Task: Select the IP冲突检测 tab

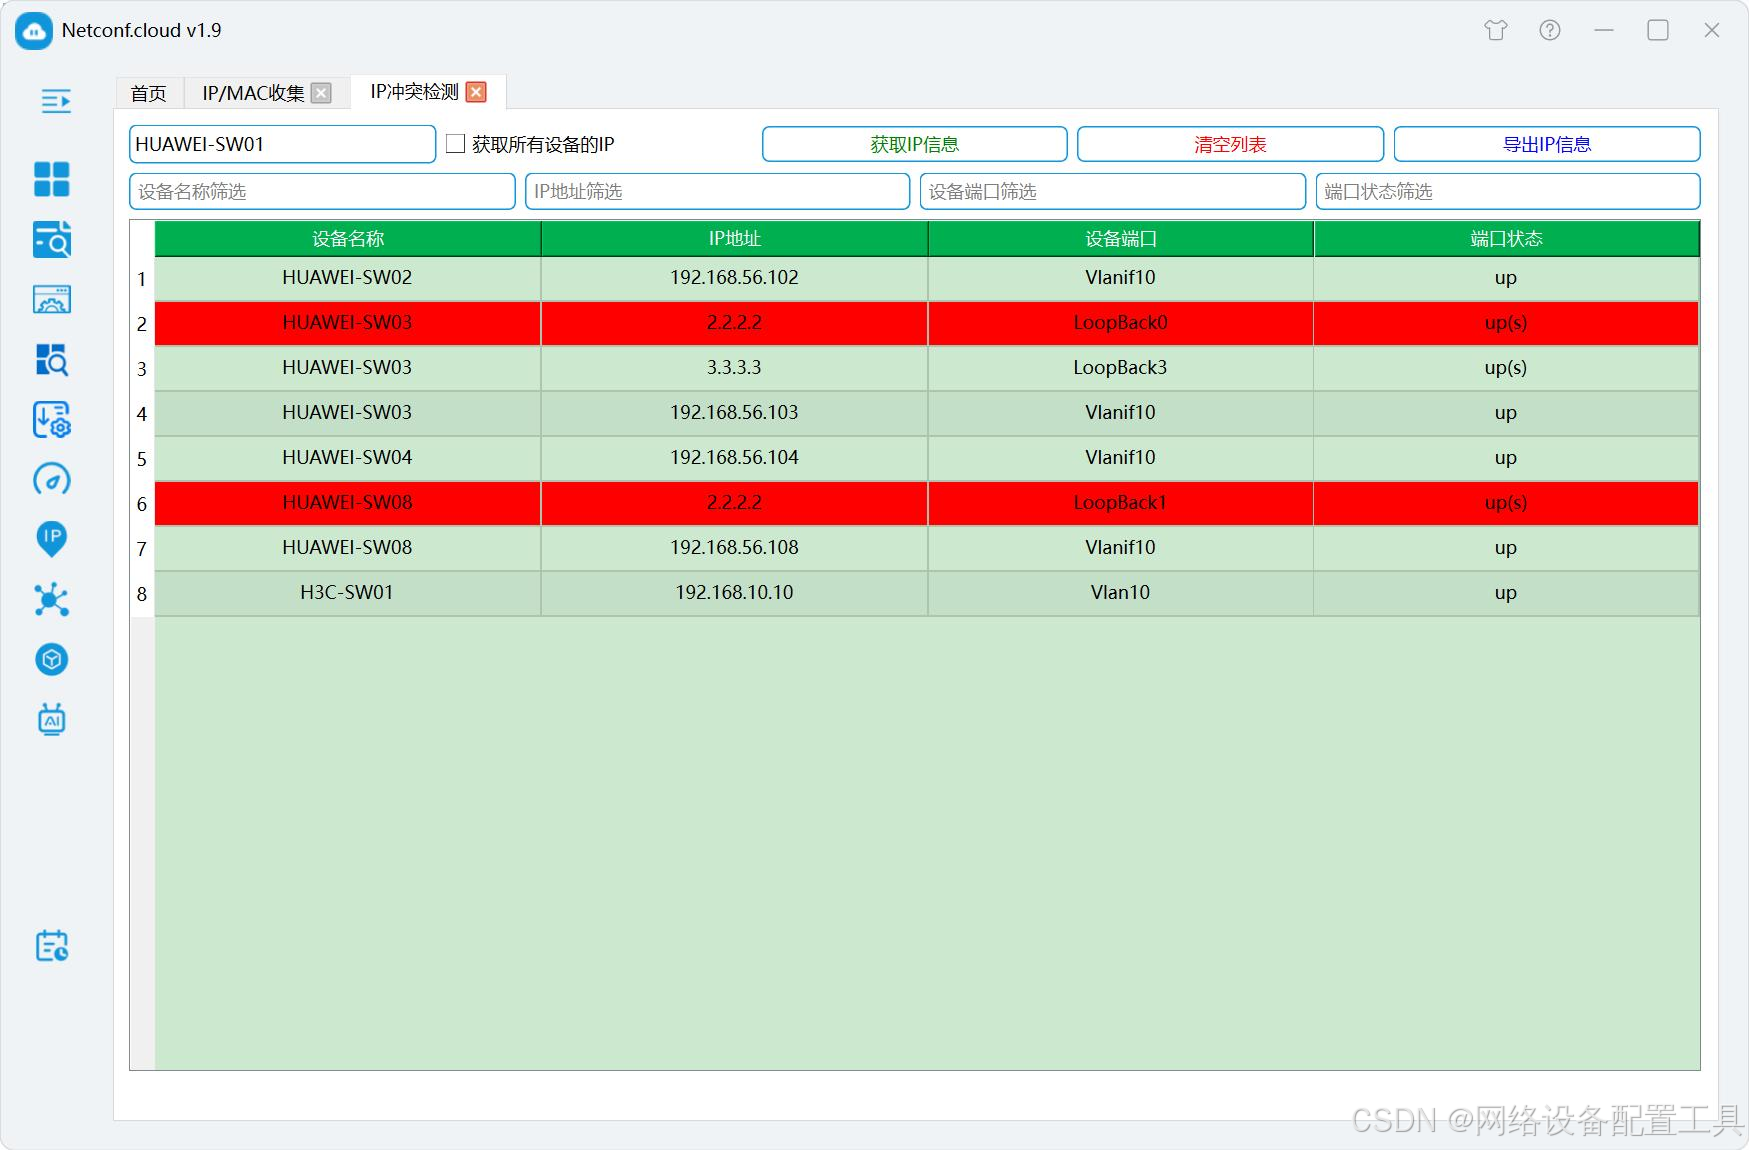Action: point(414,92)
